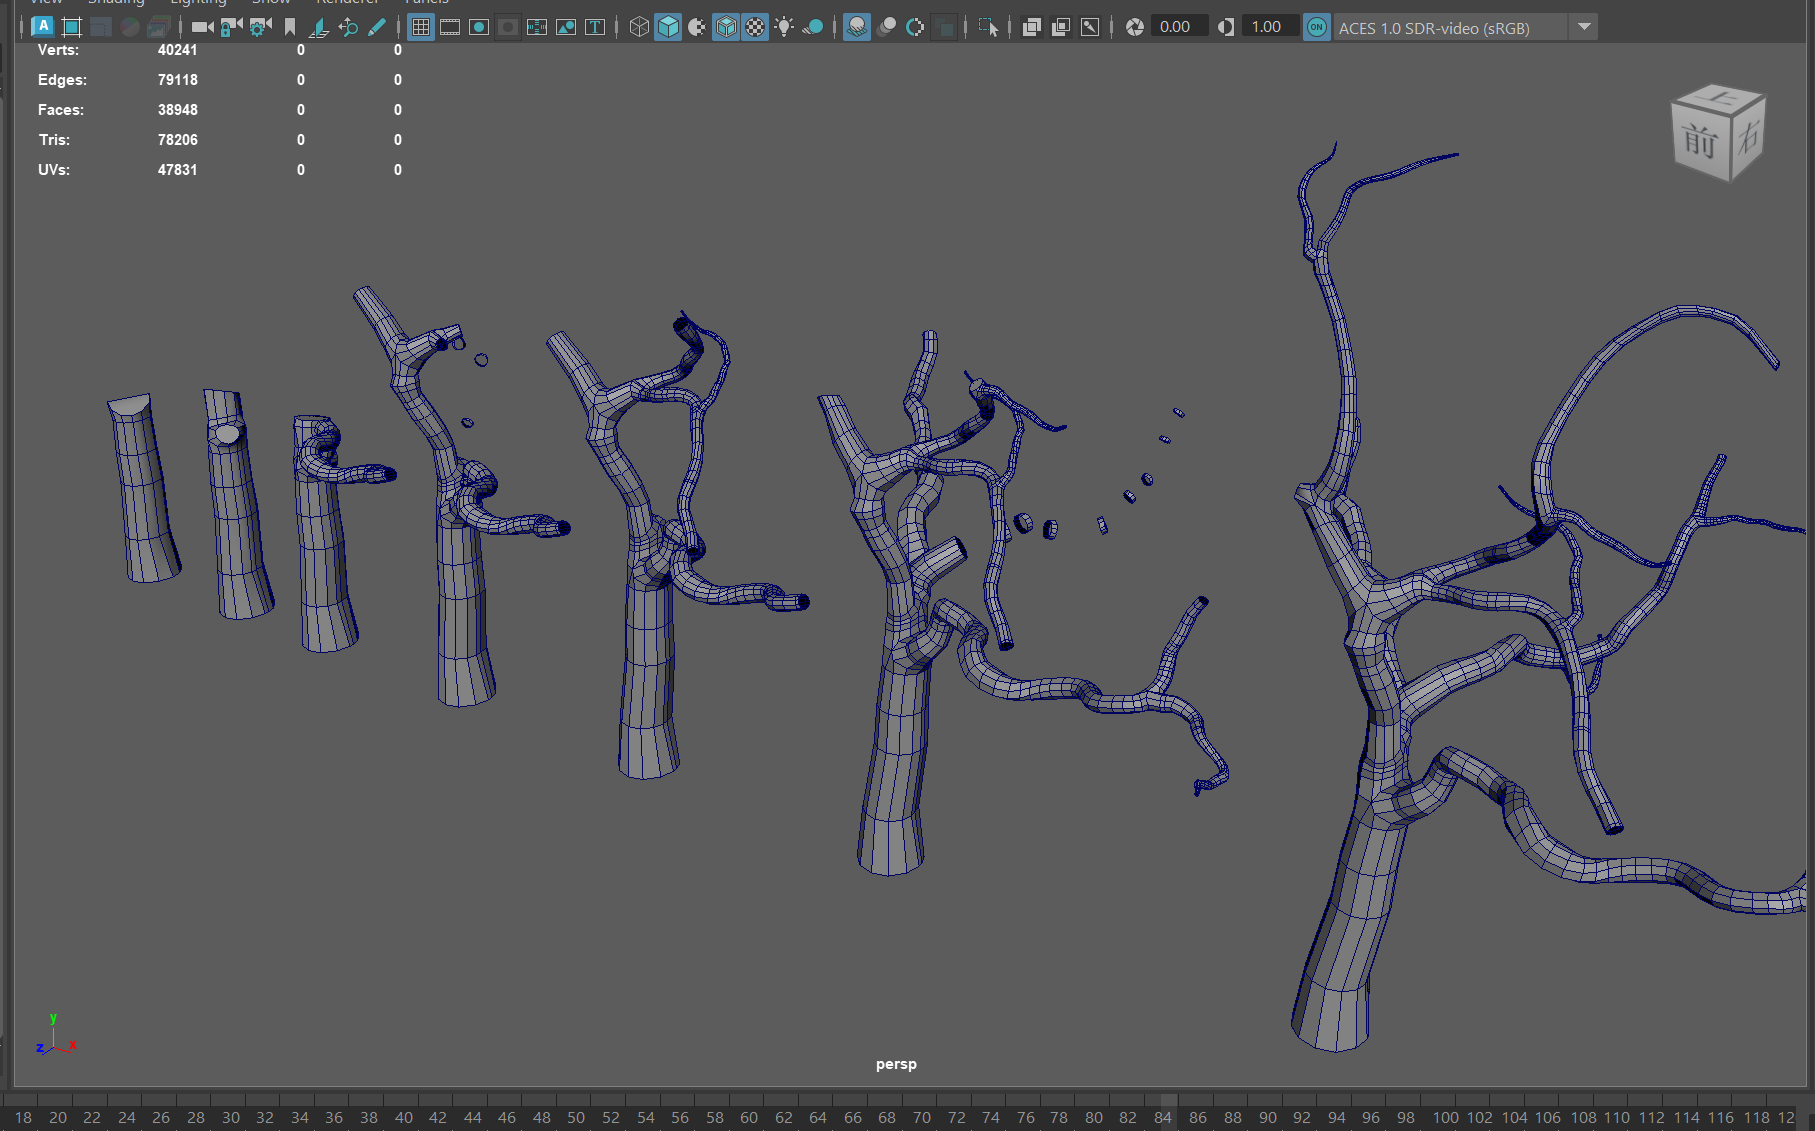Image resolution: width=1815 pixels, height=1131 pixels.
Task: Toggle Textured display mode
Action: [x=755, y=27]
